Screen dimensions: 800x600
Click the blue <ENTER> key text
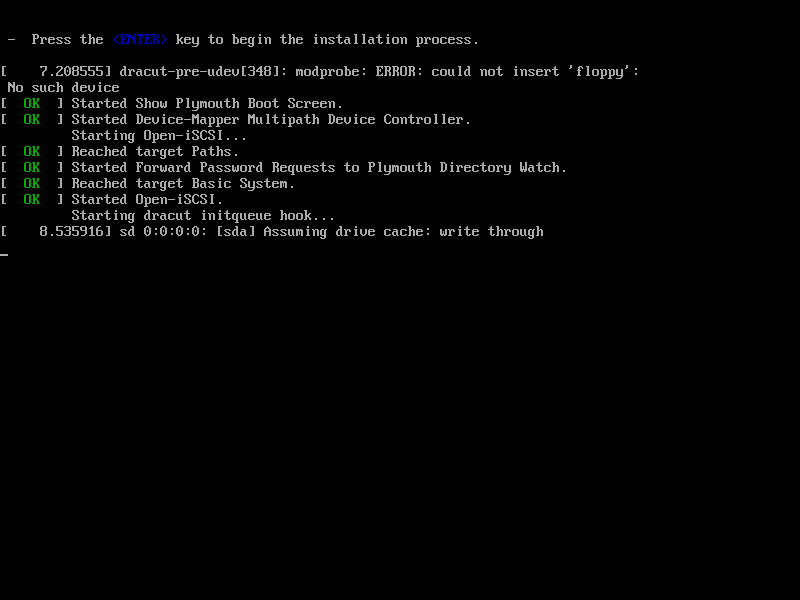tap(140, 40)
